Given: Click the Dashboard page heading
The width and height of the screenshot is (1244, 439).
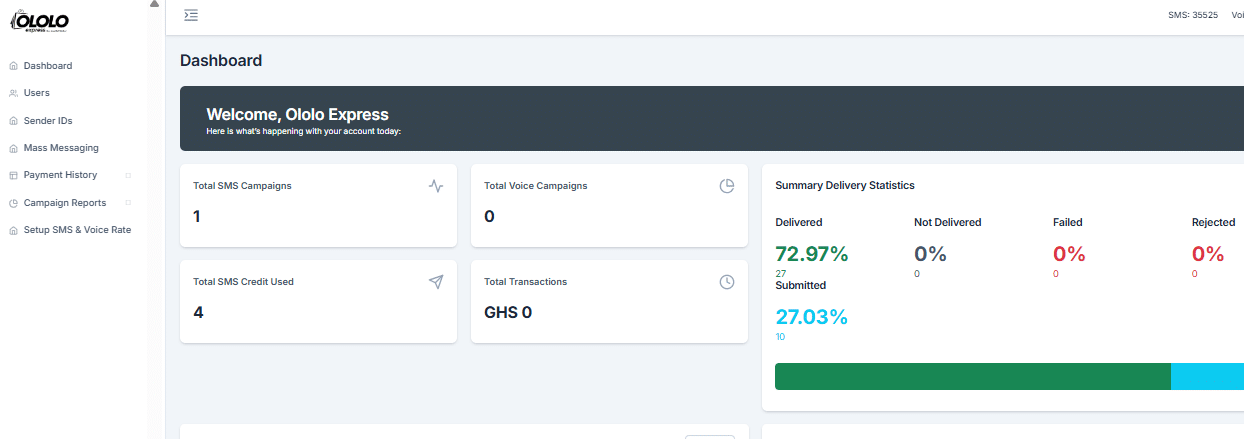Looking at the screenshot, I should (221, 60).
